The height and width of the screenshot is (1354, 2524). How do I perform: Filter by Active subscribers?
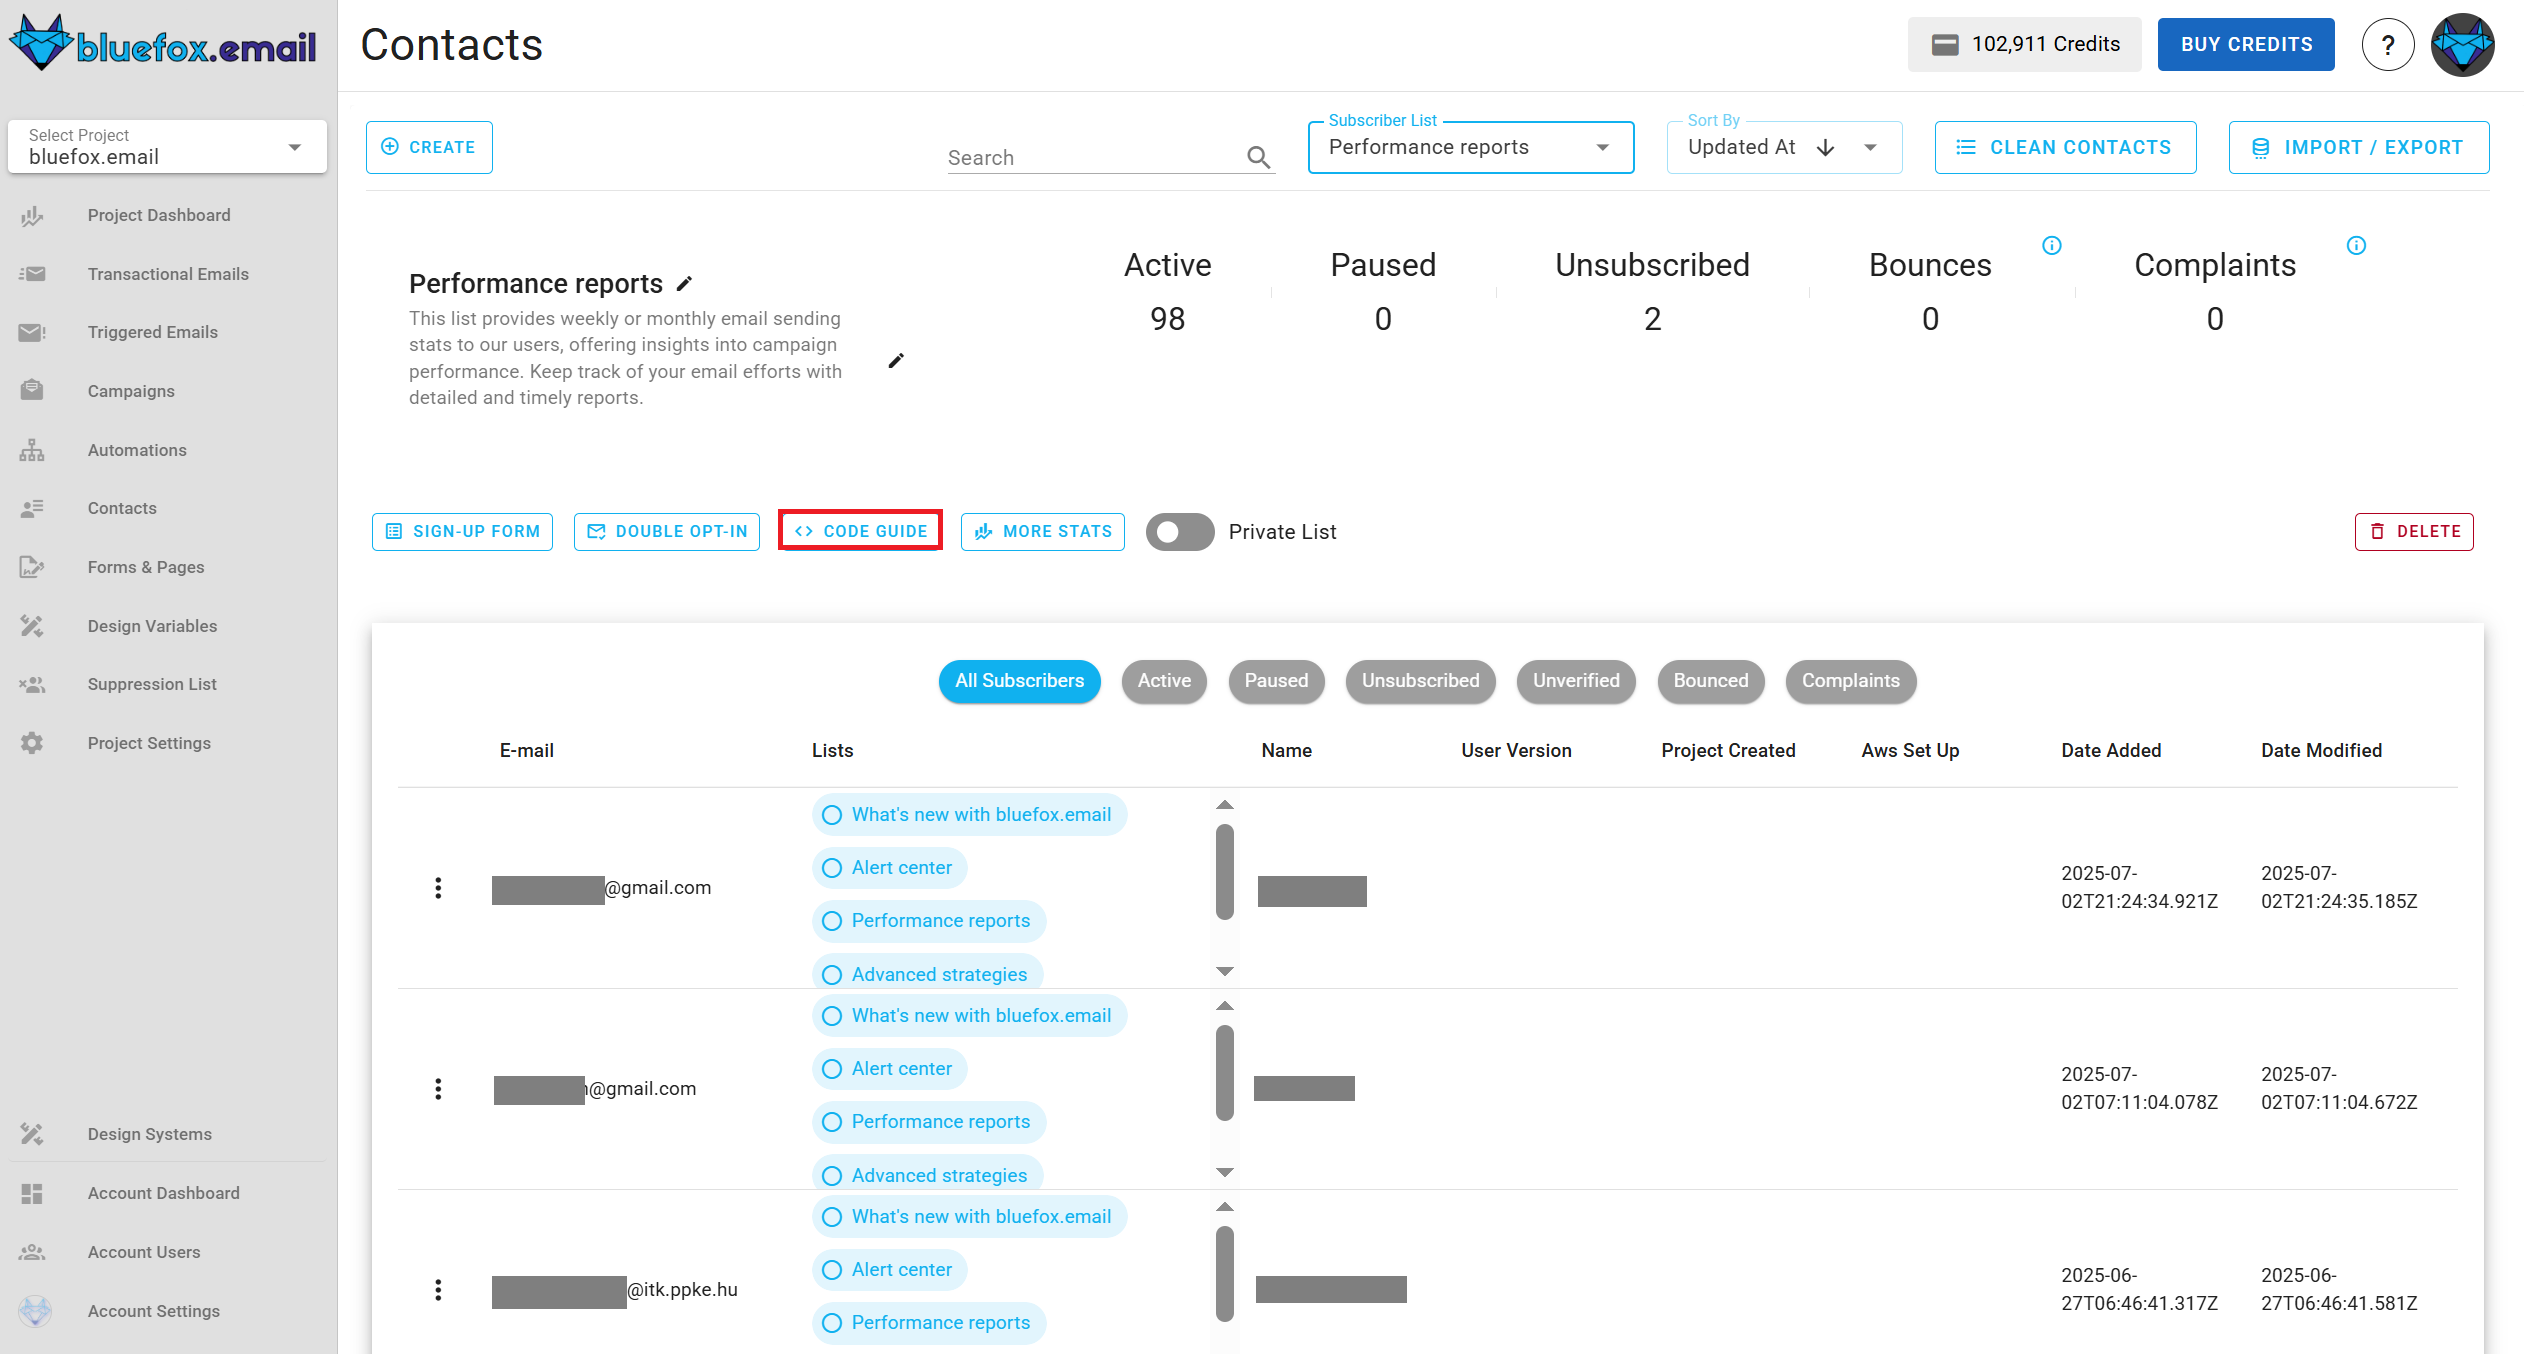point(1164,681)
